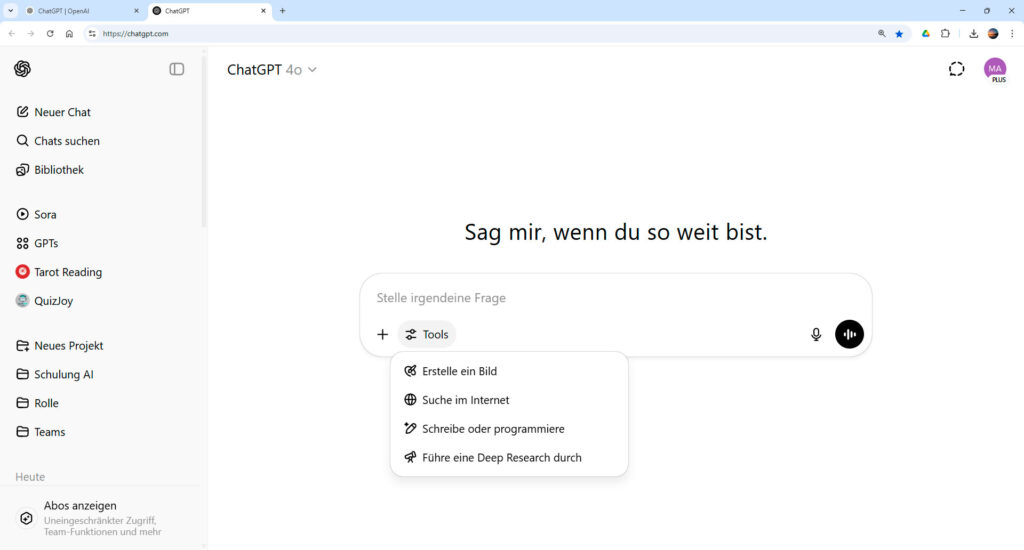
Task: Click the microphone dictation icon
Action: pos(816,334)
